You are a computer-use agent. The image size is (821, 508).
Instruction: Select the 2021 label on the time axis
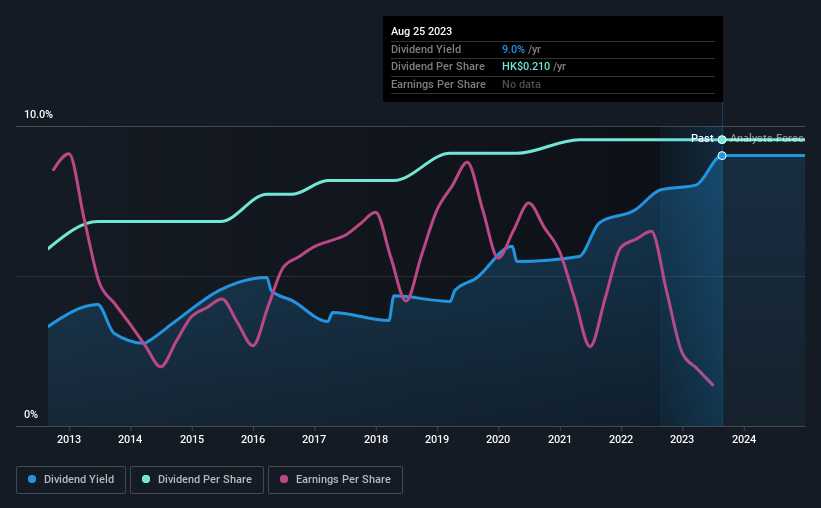(560, 439)
